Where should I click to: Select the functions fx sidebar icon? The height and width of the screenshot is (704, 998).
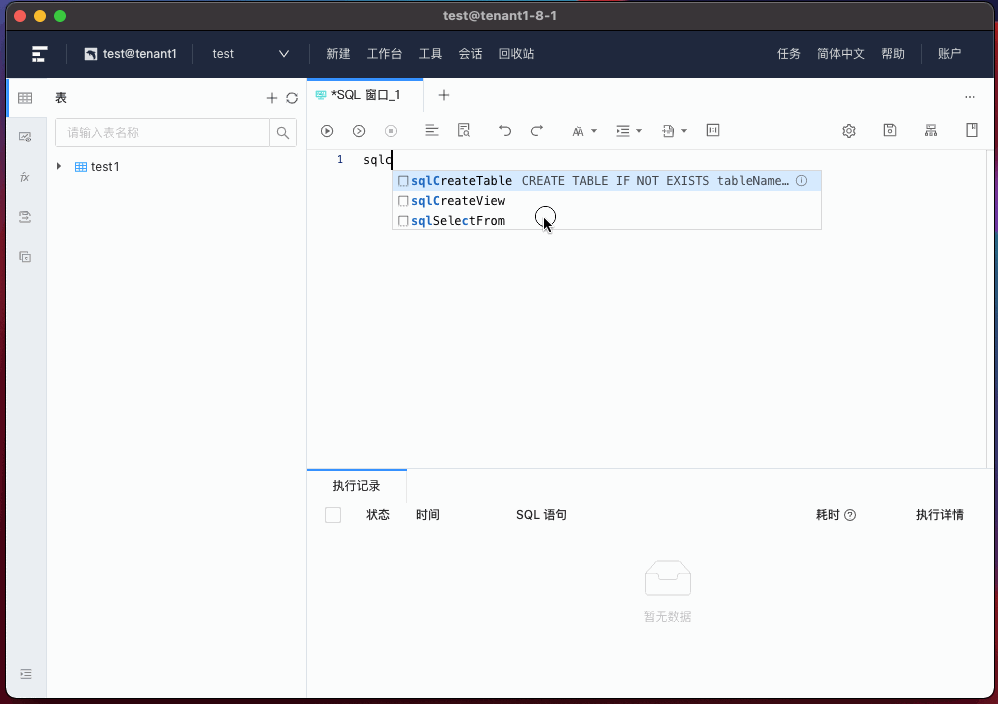25,177
